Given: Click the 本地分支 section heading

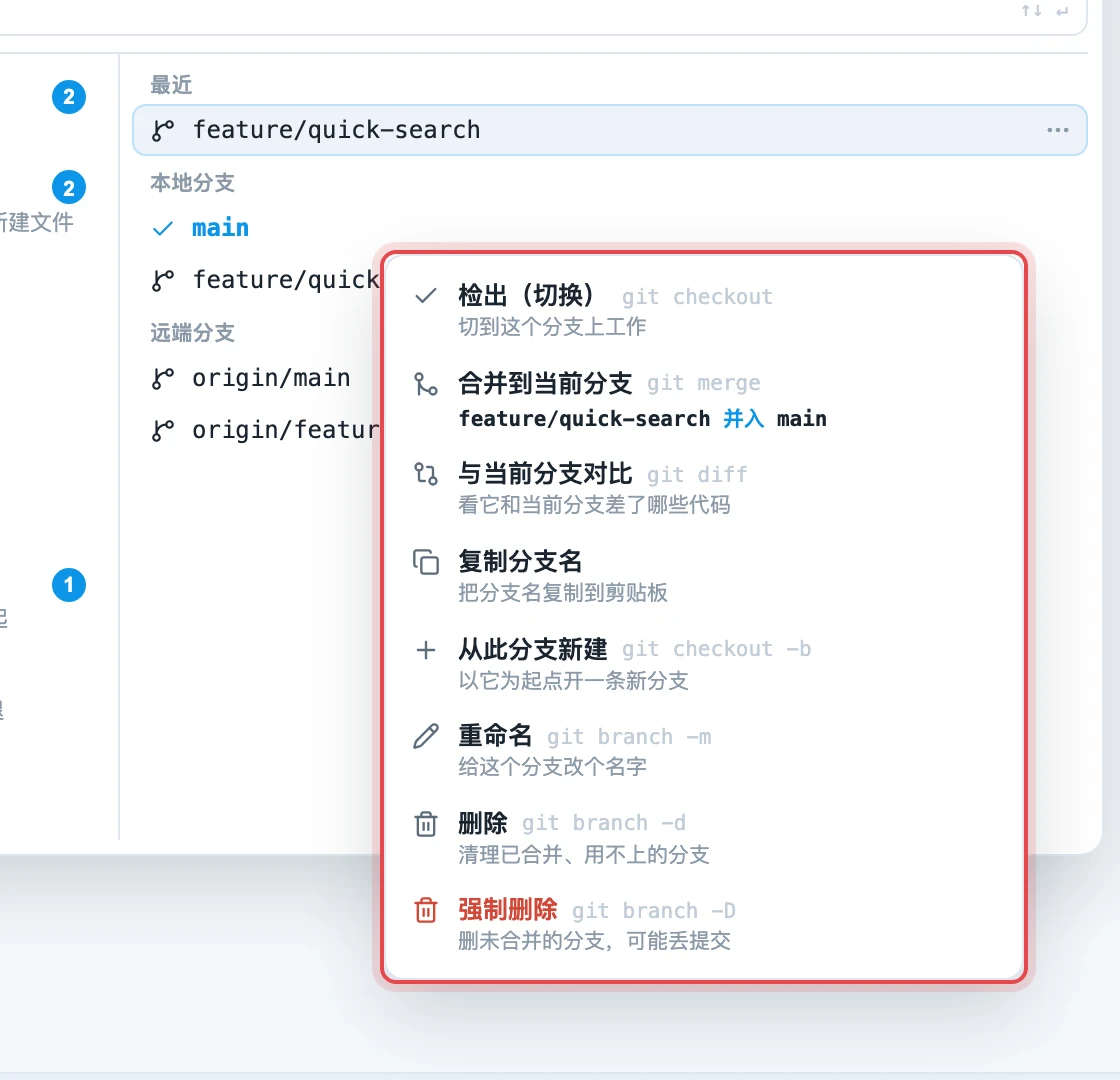Looking at the screenshot, I should tap(192, 183).
